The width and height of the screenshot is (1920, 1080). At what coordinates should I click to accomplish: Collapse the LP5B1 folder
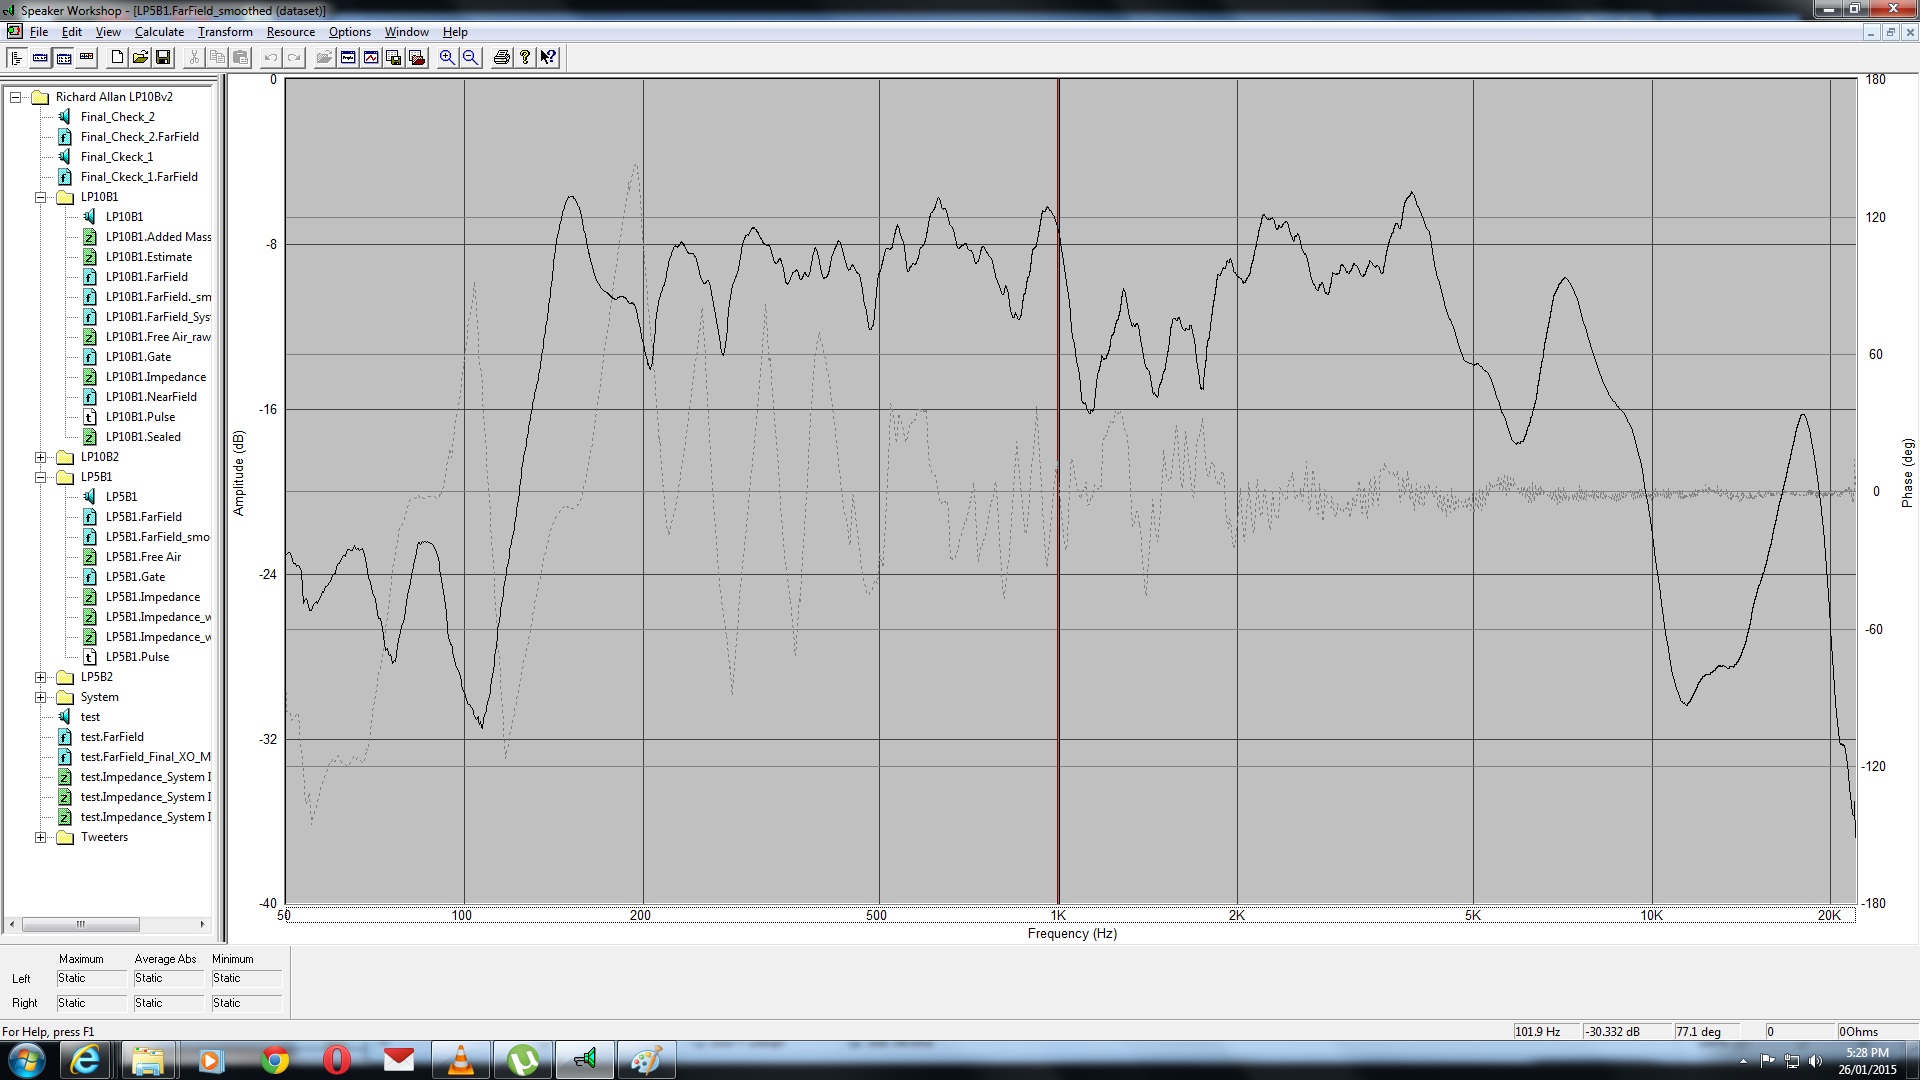(x=41, y=477)
